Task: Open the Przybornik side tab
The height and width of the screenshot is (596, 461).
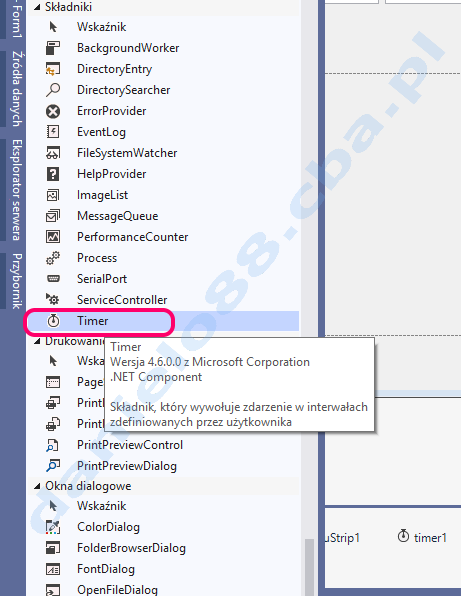Action: click(17, 281)
